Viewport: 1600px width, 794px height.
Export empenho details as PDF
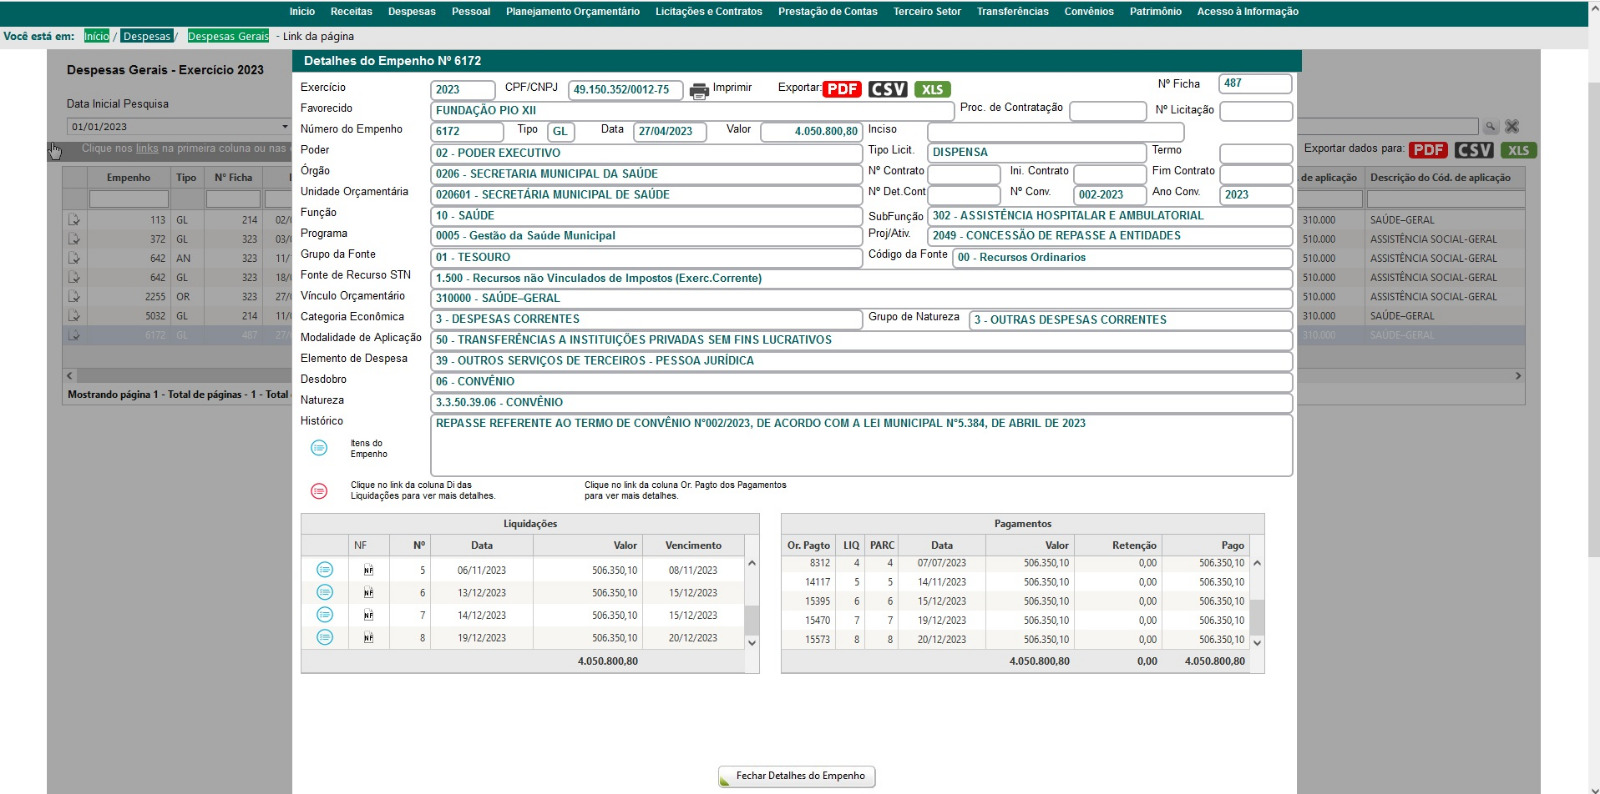[x=842, y=89]
